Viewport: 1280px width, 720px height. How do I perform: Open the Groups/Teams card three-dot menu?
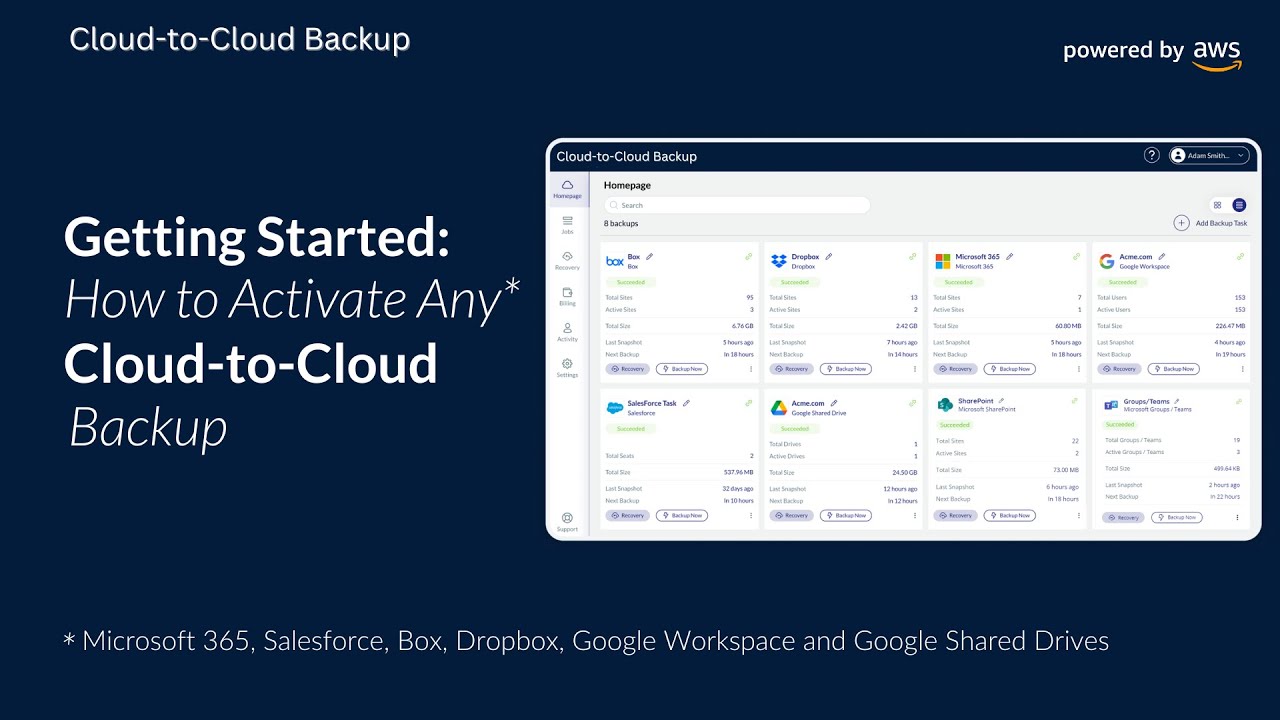[1237, 518]
